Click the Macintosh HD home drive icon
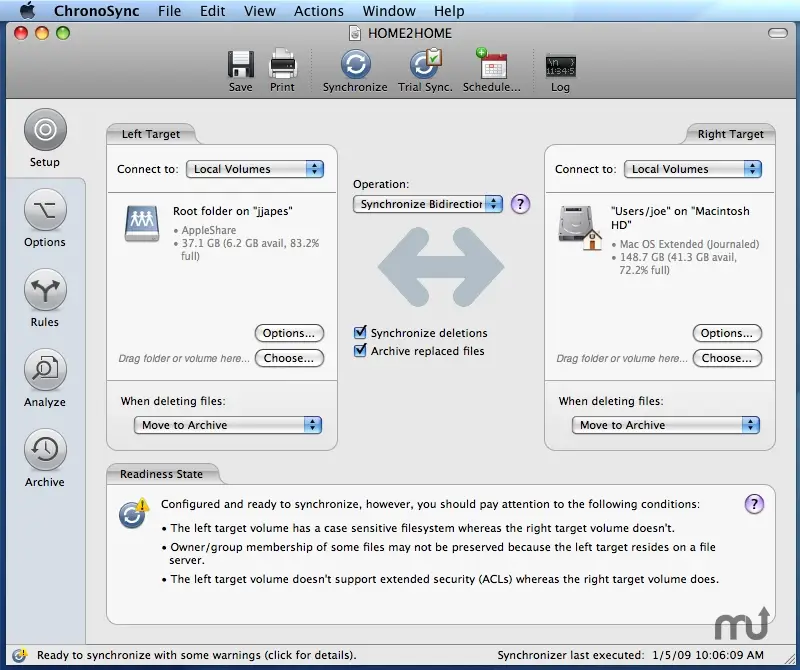This screenshot has height=670, width=800. pyautogui.click(x=580, y=227)
